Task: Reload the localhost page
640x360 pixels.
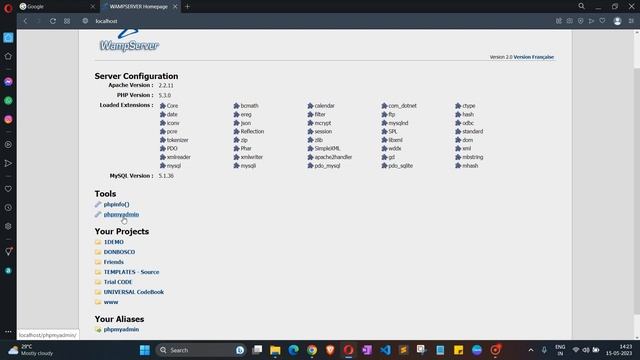Action: click(53, 21)
